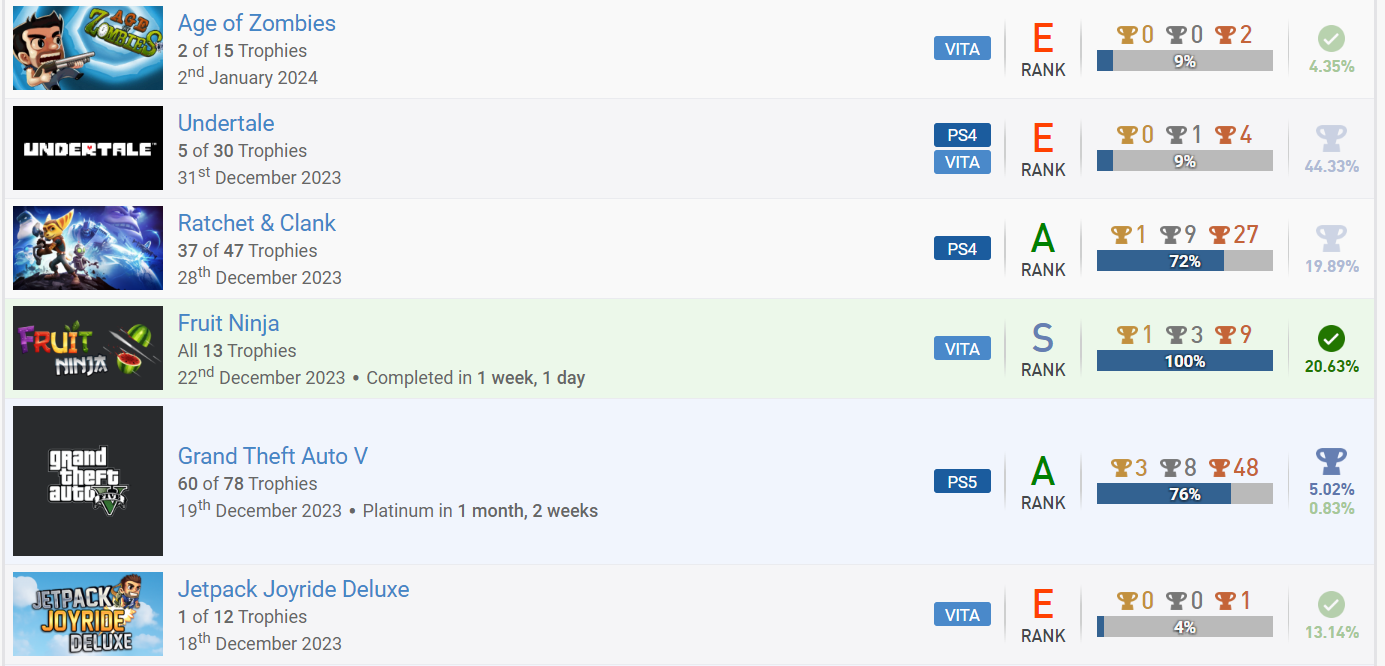Click the S rank of Fruit Ninja

[1043, 339]
